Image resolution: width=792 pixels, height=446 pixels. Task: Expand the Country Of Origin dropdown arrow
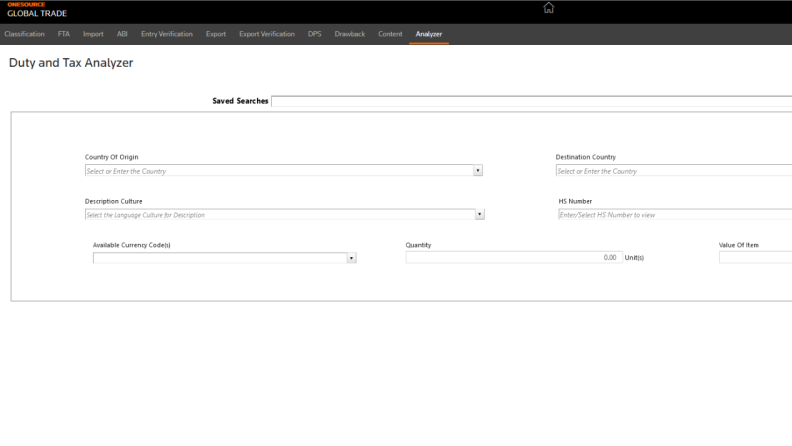click(478, 171)
